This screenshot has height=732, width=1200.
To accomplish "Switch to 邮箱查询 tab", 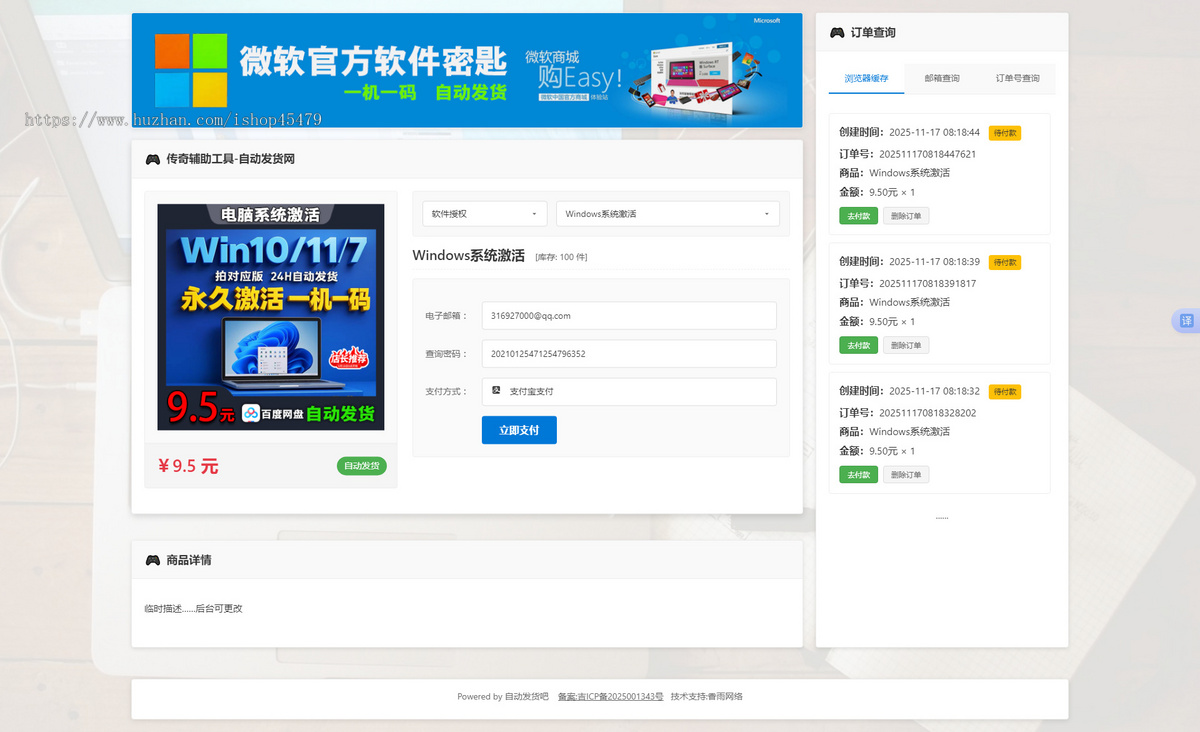I will (942, 78).
